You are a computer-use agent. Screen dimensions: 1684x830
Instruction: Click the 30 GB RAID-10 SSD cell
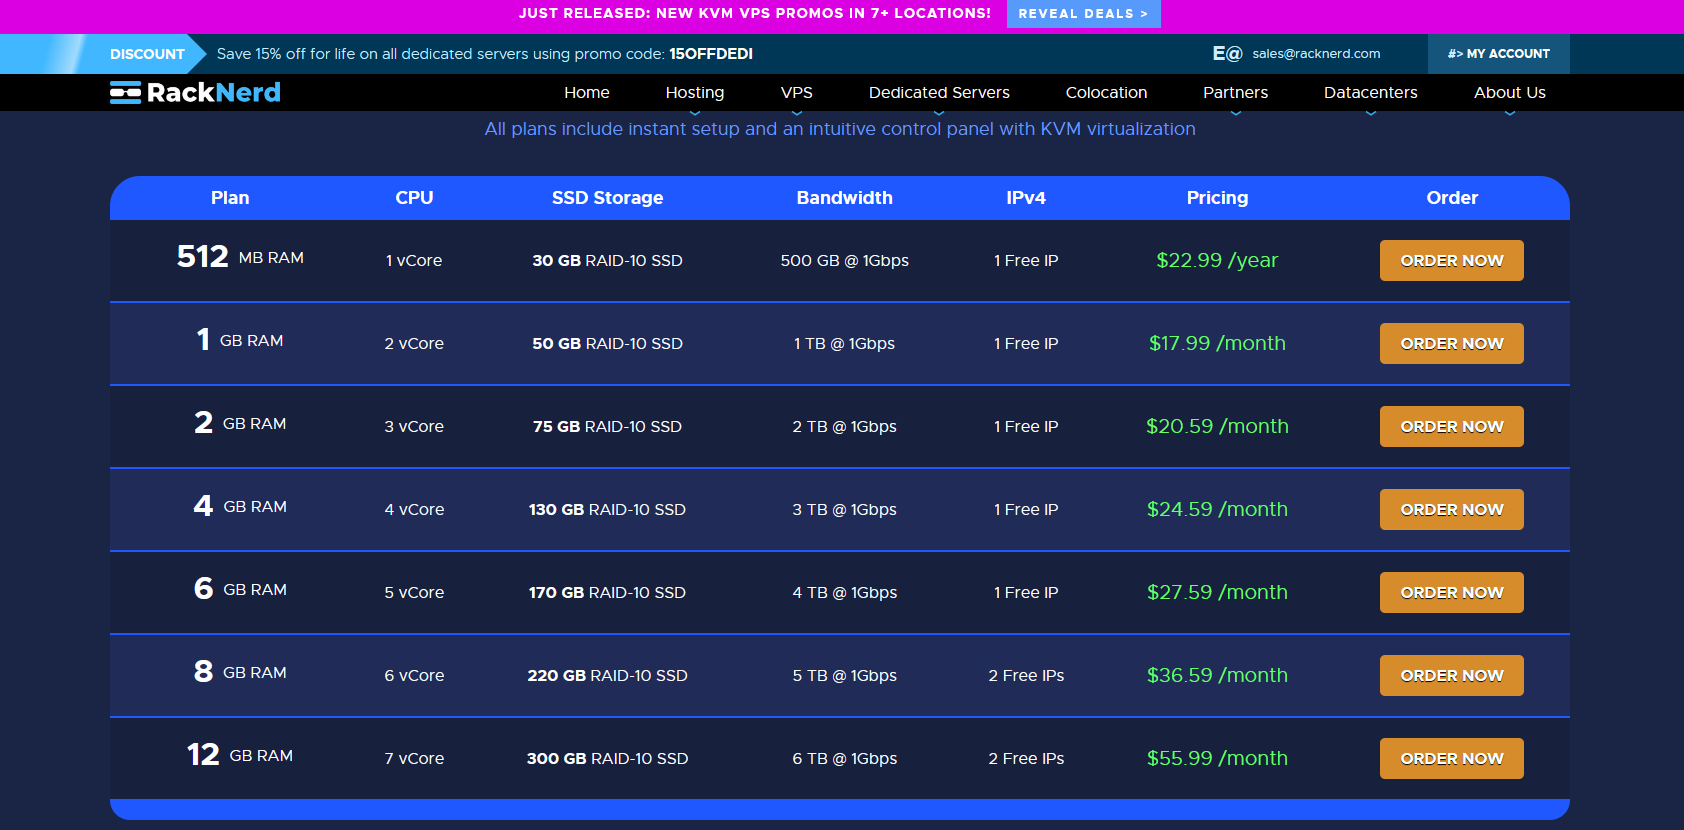click(x=607, y=261)
